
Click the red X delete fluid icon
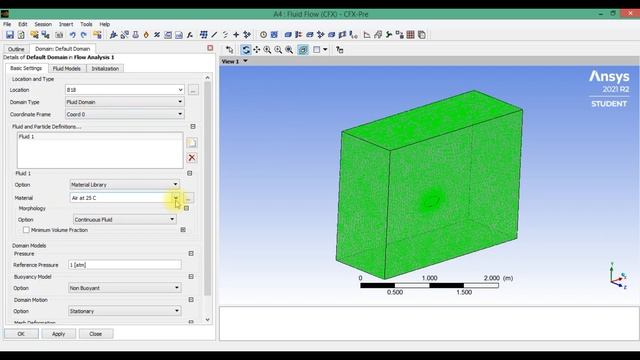(x=191, y=158)
